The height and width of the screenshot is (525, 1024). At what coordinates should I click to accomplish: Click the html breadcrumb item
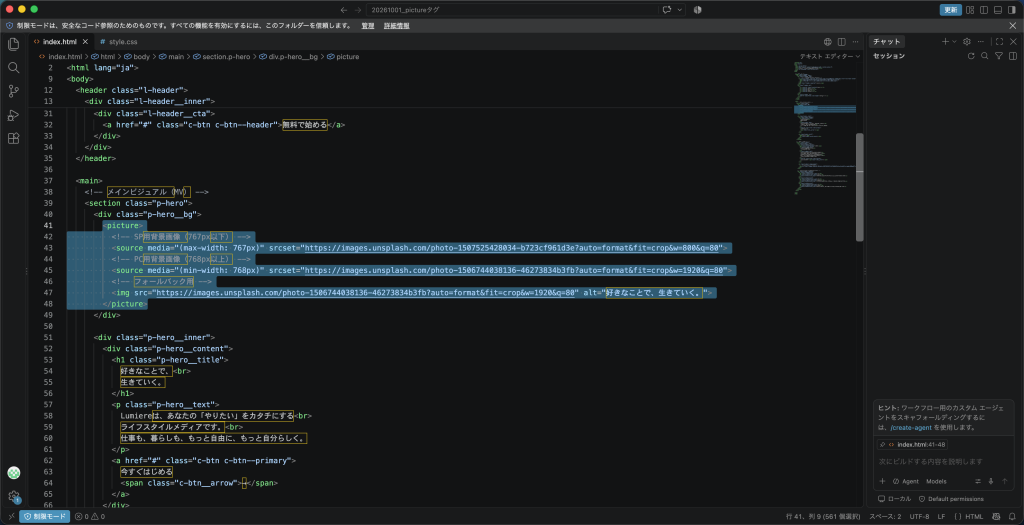[x=103, y=57]
